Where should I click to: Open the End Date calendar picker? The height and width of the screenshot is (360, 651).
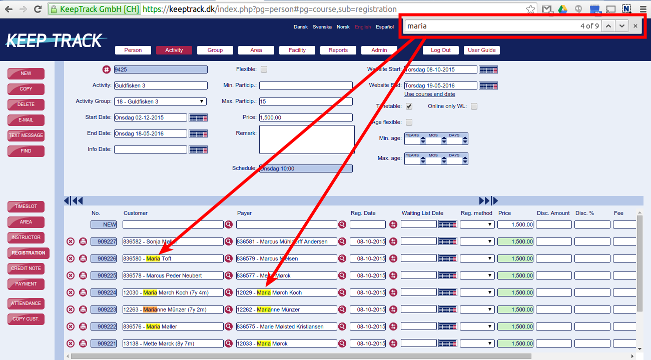[198, 134]
